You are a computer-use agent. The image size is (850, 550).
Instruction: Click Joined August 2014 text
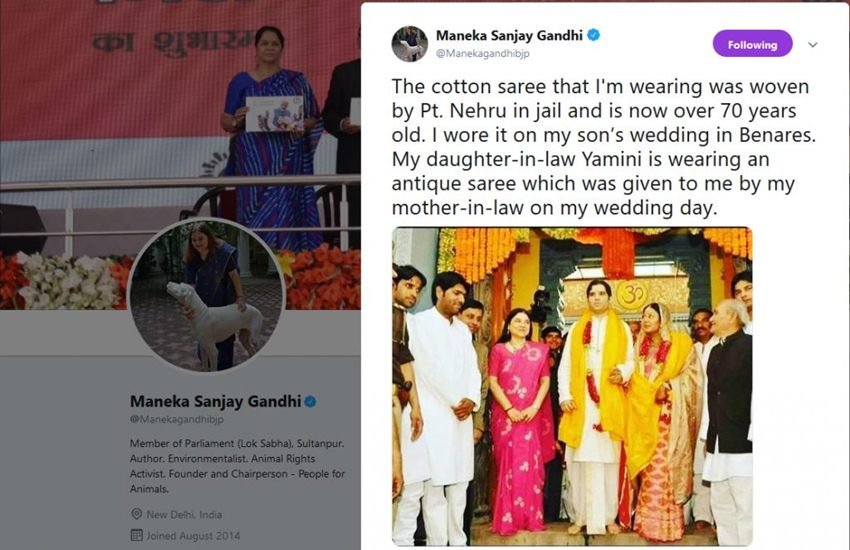click(193, 535)
